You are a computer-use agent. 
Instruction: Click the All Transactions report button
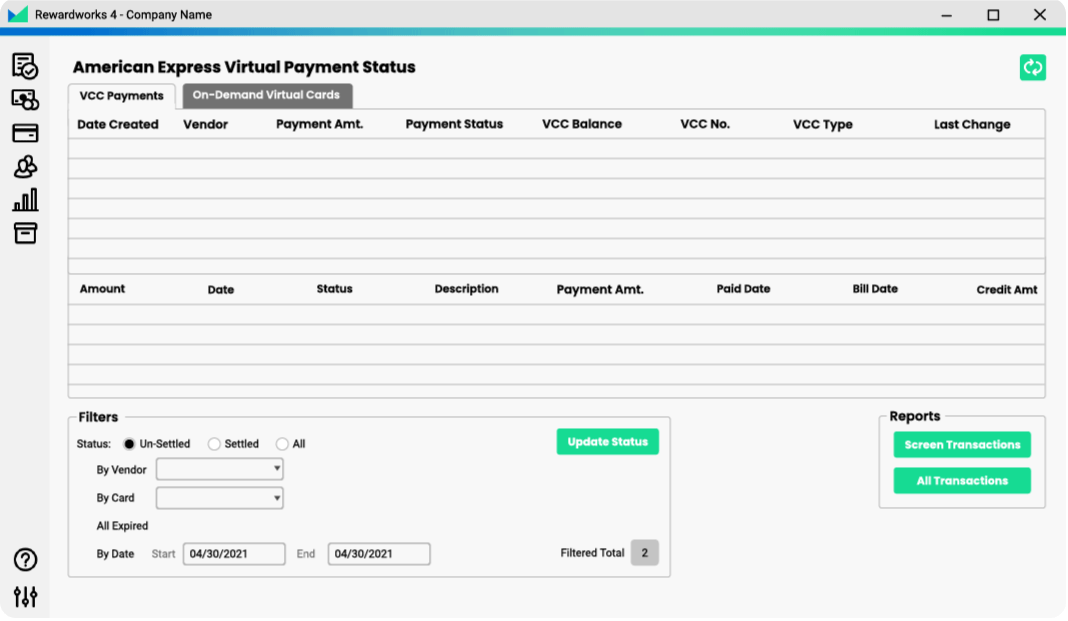[962, 481]
